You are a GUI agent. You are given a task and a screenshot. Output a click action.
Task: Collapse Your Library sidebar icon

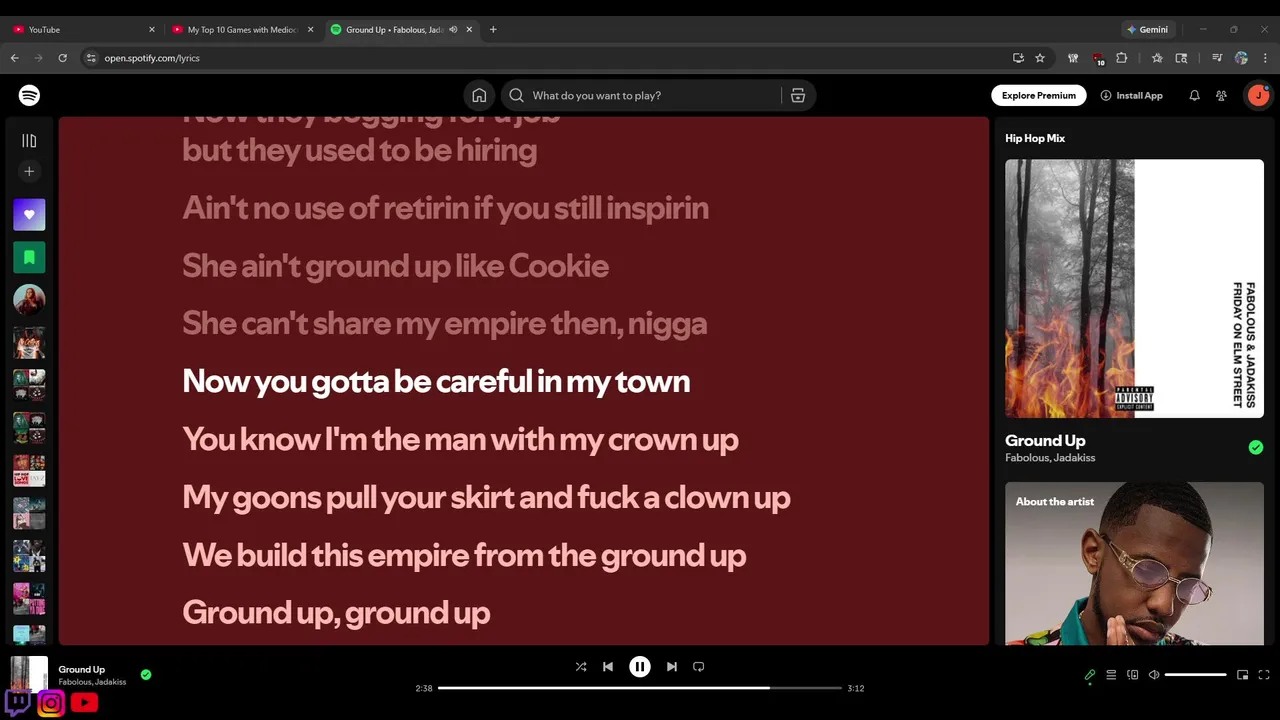click(x=29, y=141)
